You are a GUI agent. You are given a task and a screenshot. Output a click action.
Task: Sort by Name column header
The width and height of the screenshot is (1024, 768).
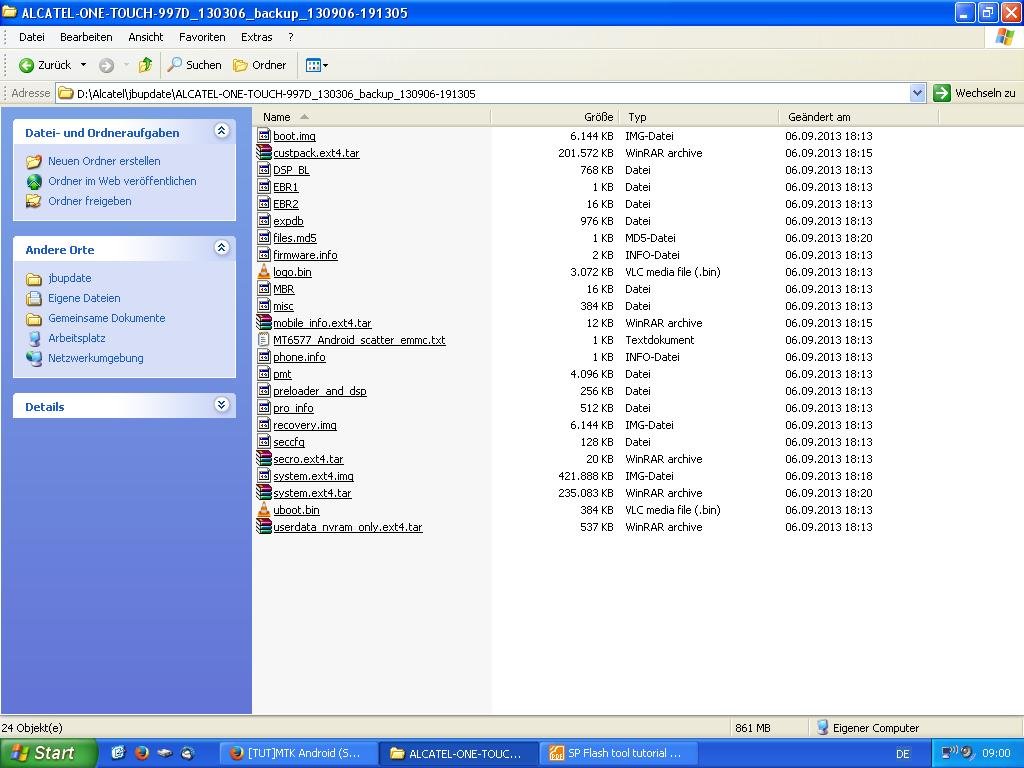coord(371,117)
